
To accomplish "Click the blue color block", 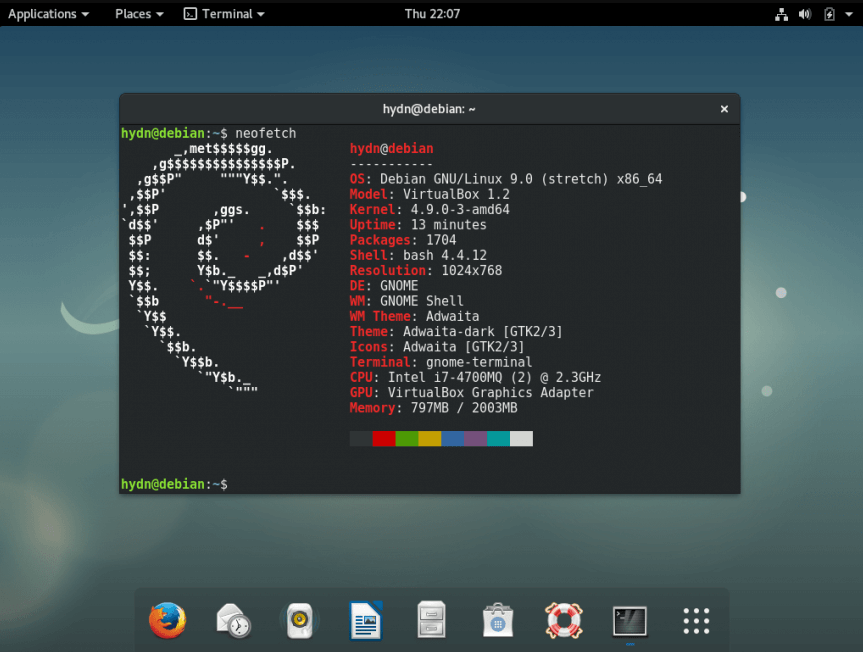I will (452, 439).
